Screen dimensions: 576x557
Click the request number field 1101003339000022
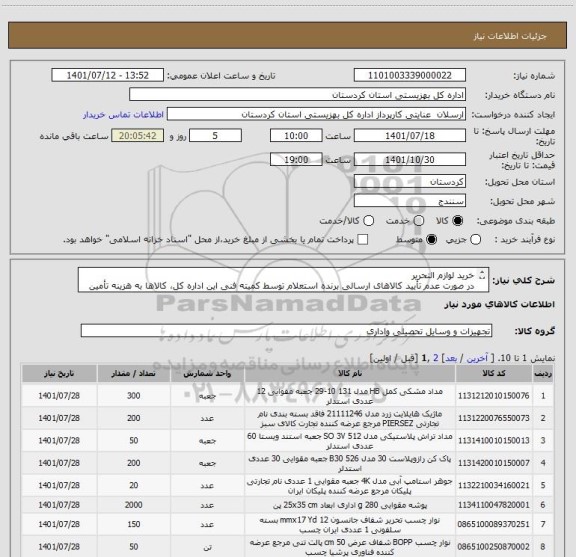pos(410,75)
